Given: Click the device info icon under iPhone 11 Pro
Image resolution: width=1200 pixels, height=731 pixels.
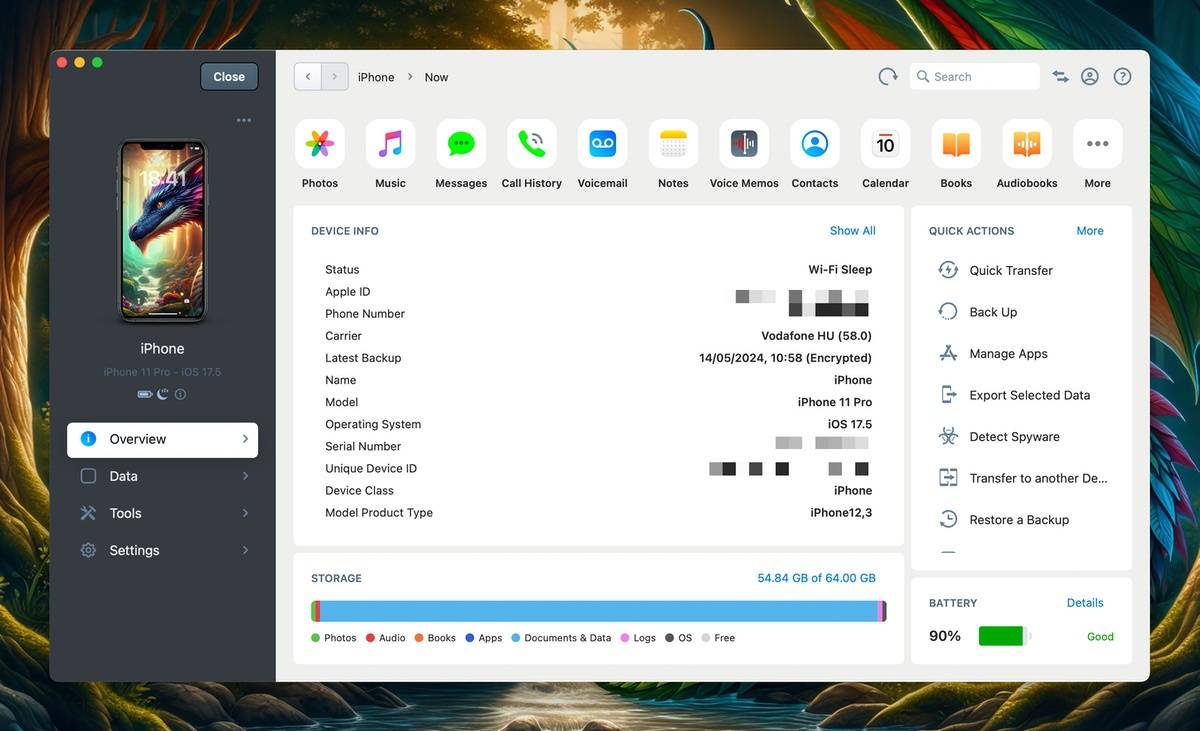Looking at the screenshot, I should tap(180, 394).
